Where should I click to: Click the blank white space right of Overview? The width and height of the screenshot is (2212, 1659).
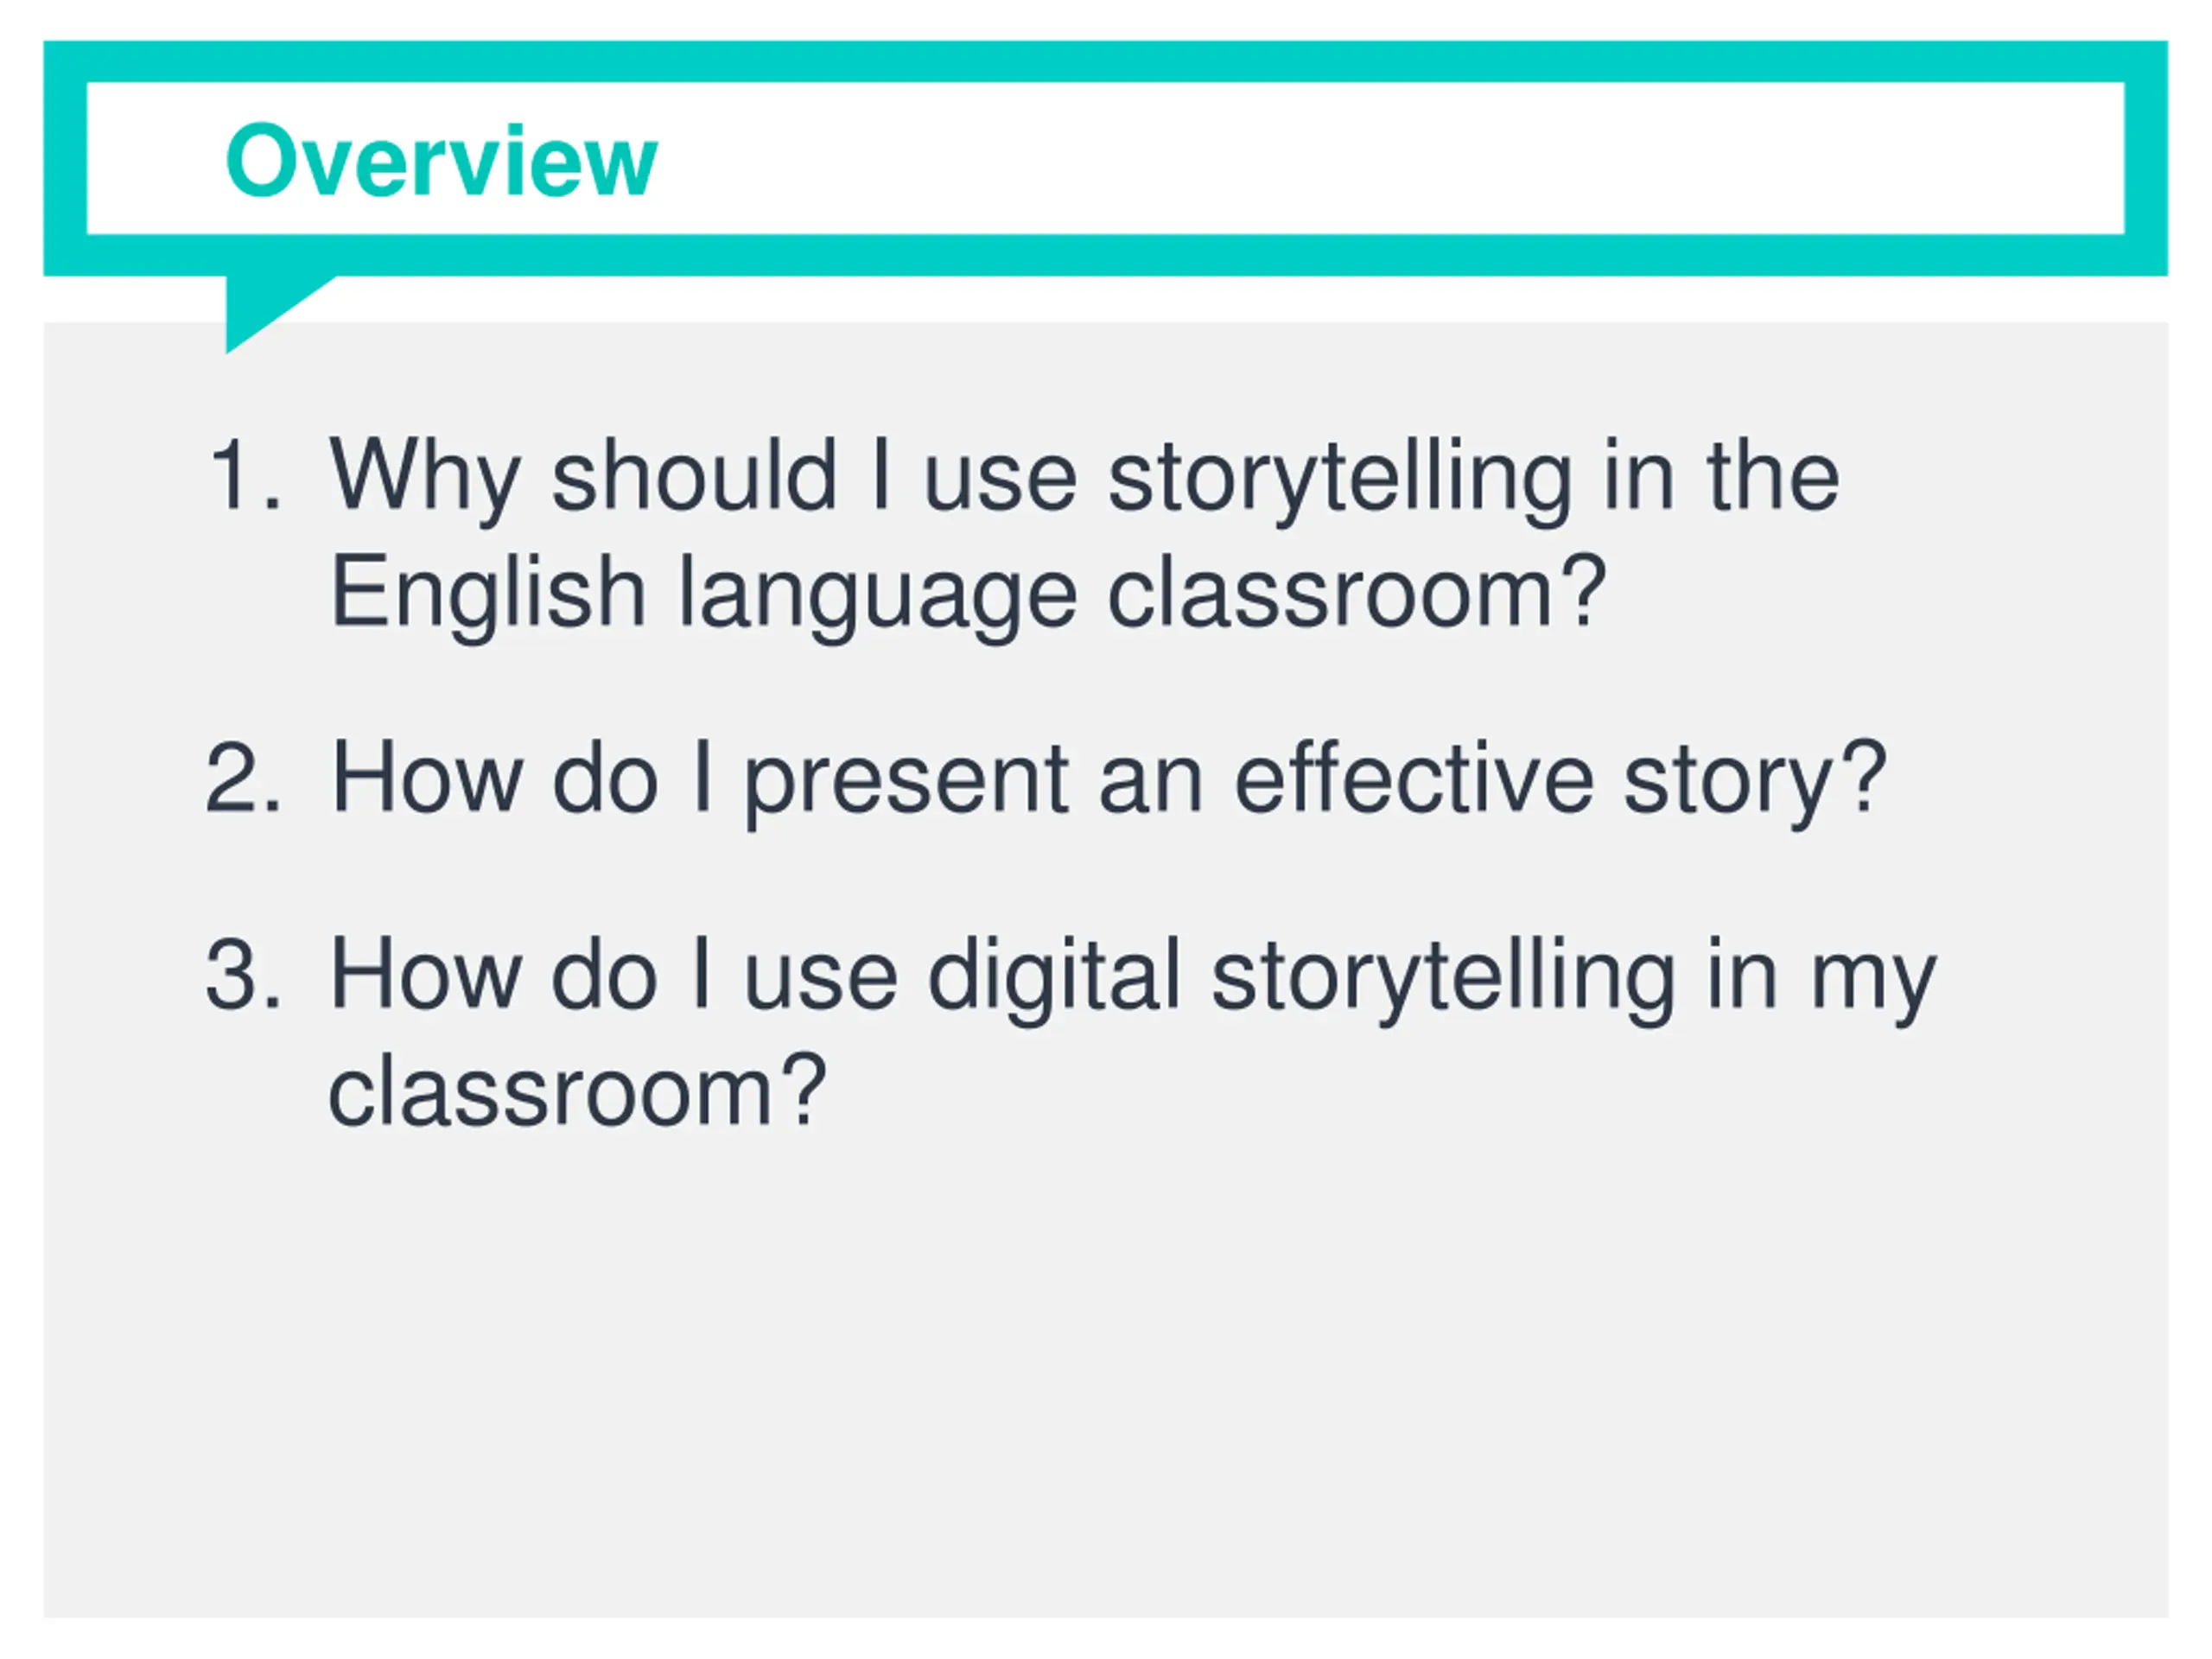[1390, 158]
